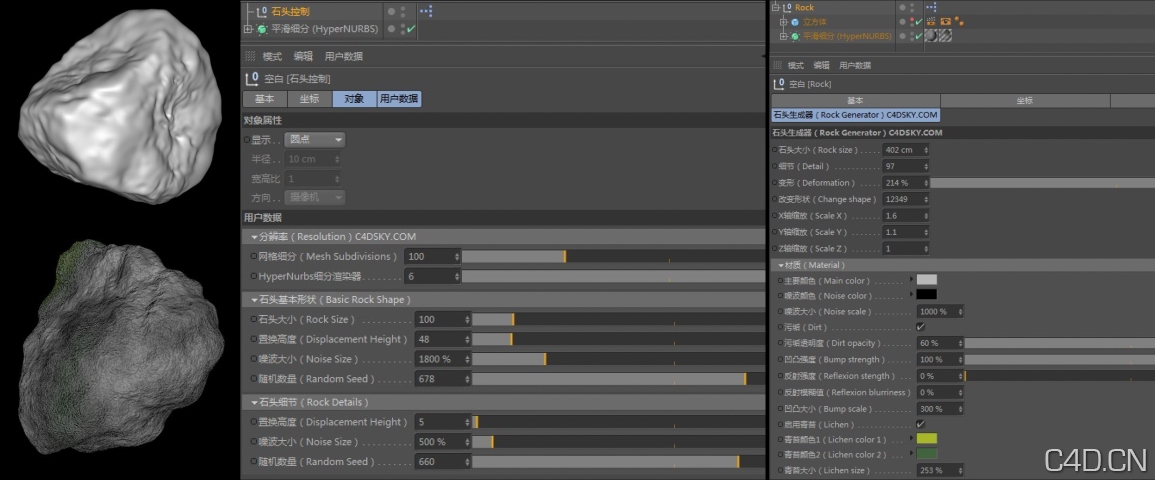1155x480 pixels.
Task: Click the null icon beside Rock
Action: (x=786, y=7)
